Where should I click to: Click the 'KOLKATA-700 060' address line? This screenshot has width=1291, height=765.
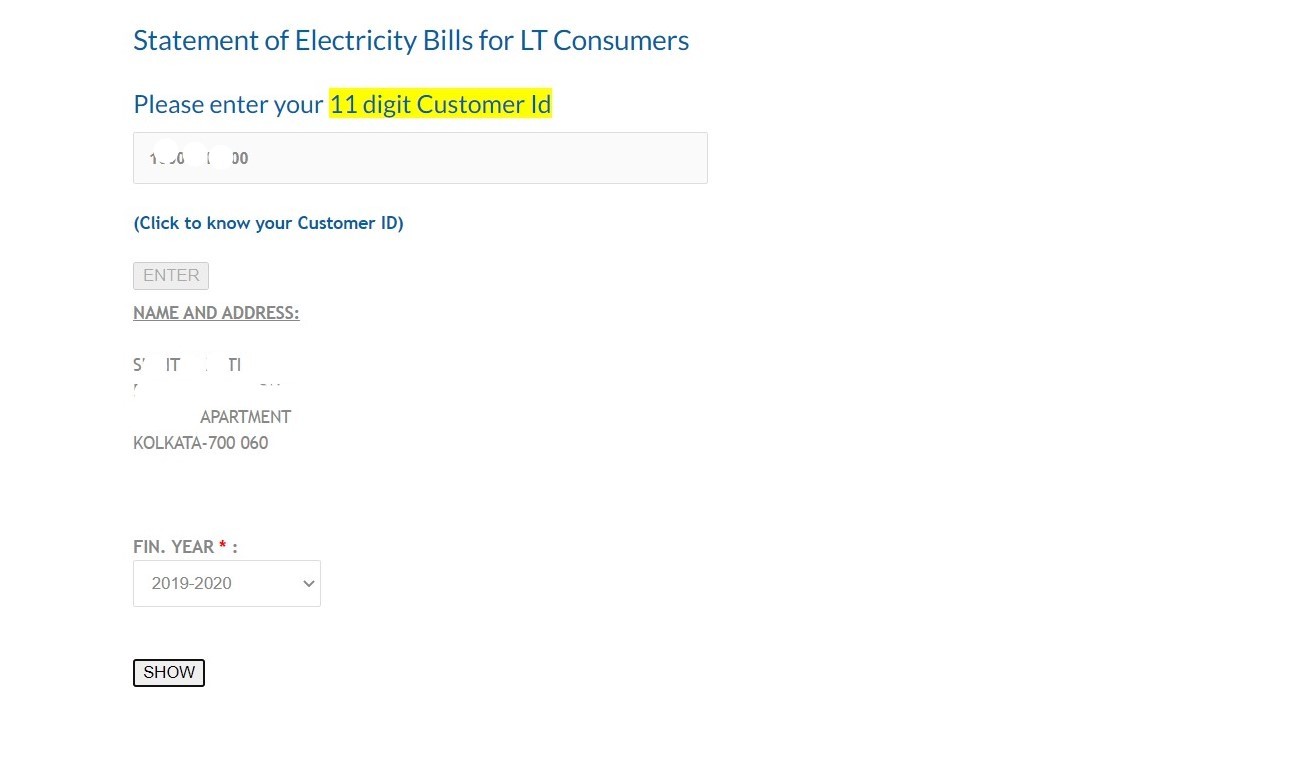(200, 443)
